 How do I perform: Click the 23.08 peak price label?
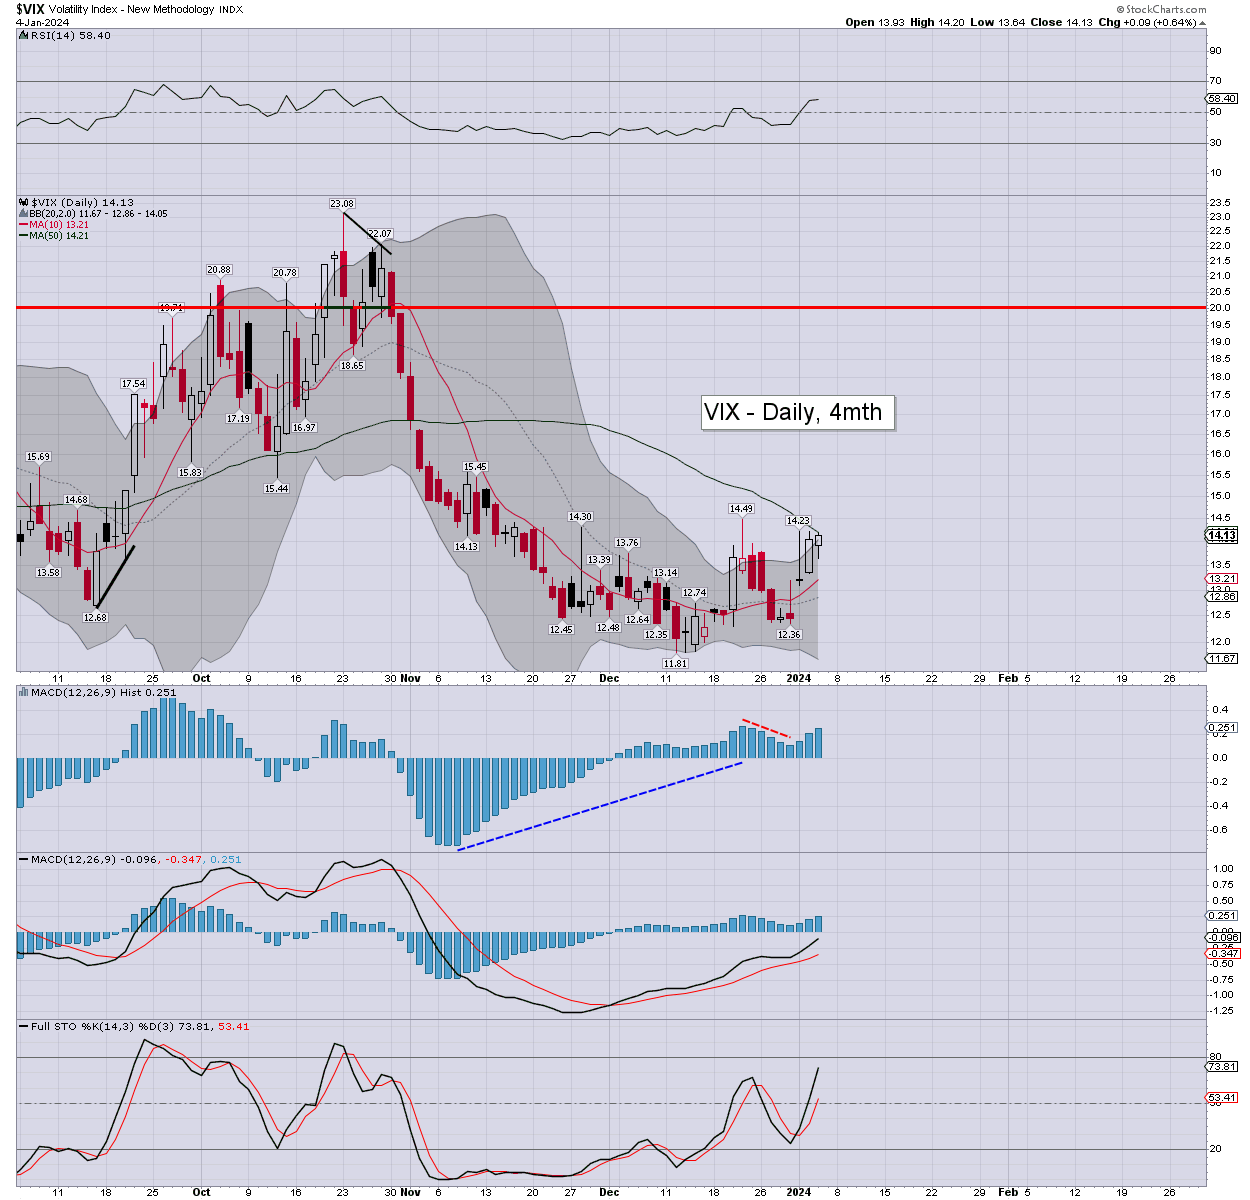343,204
